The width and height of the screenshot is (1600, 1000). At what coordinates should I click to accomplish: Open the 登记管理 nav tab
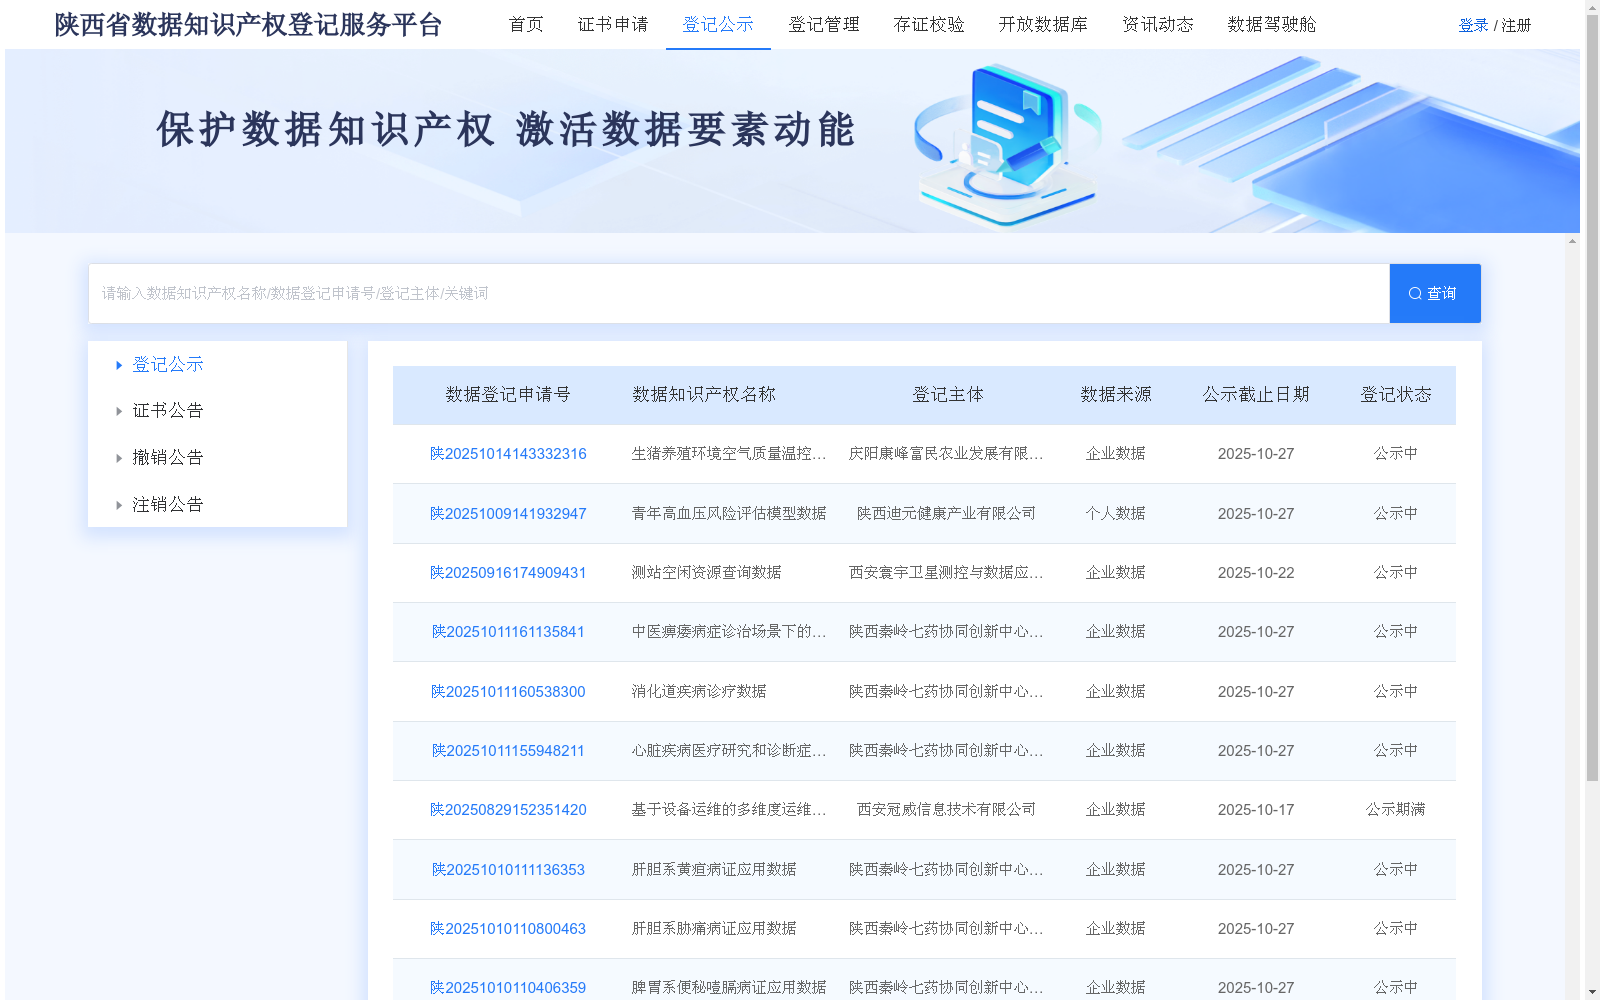click(x=824, y=24)
